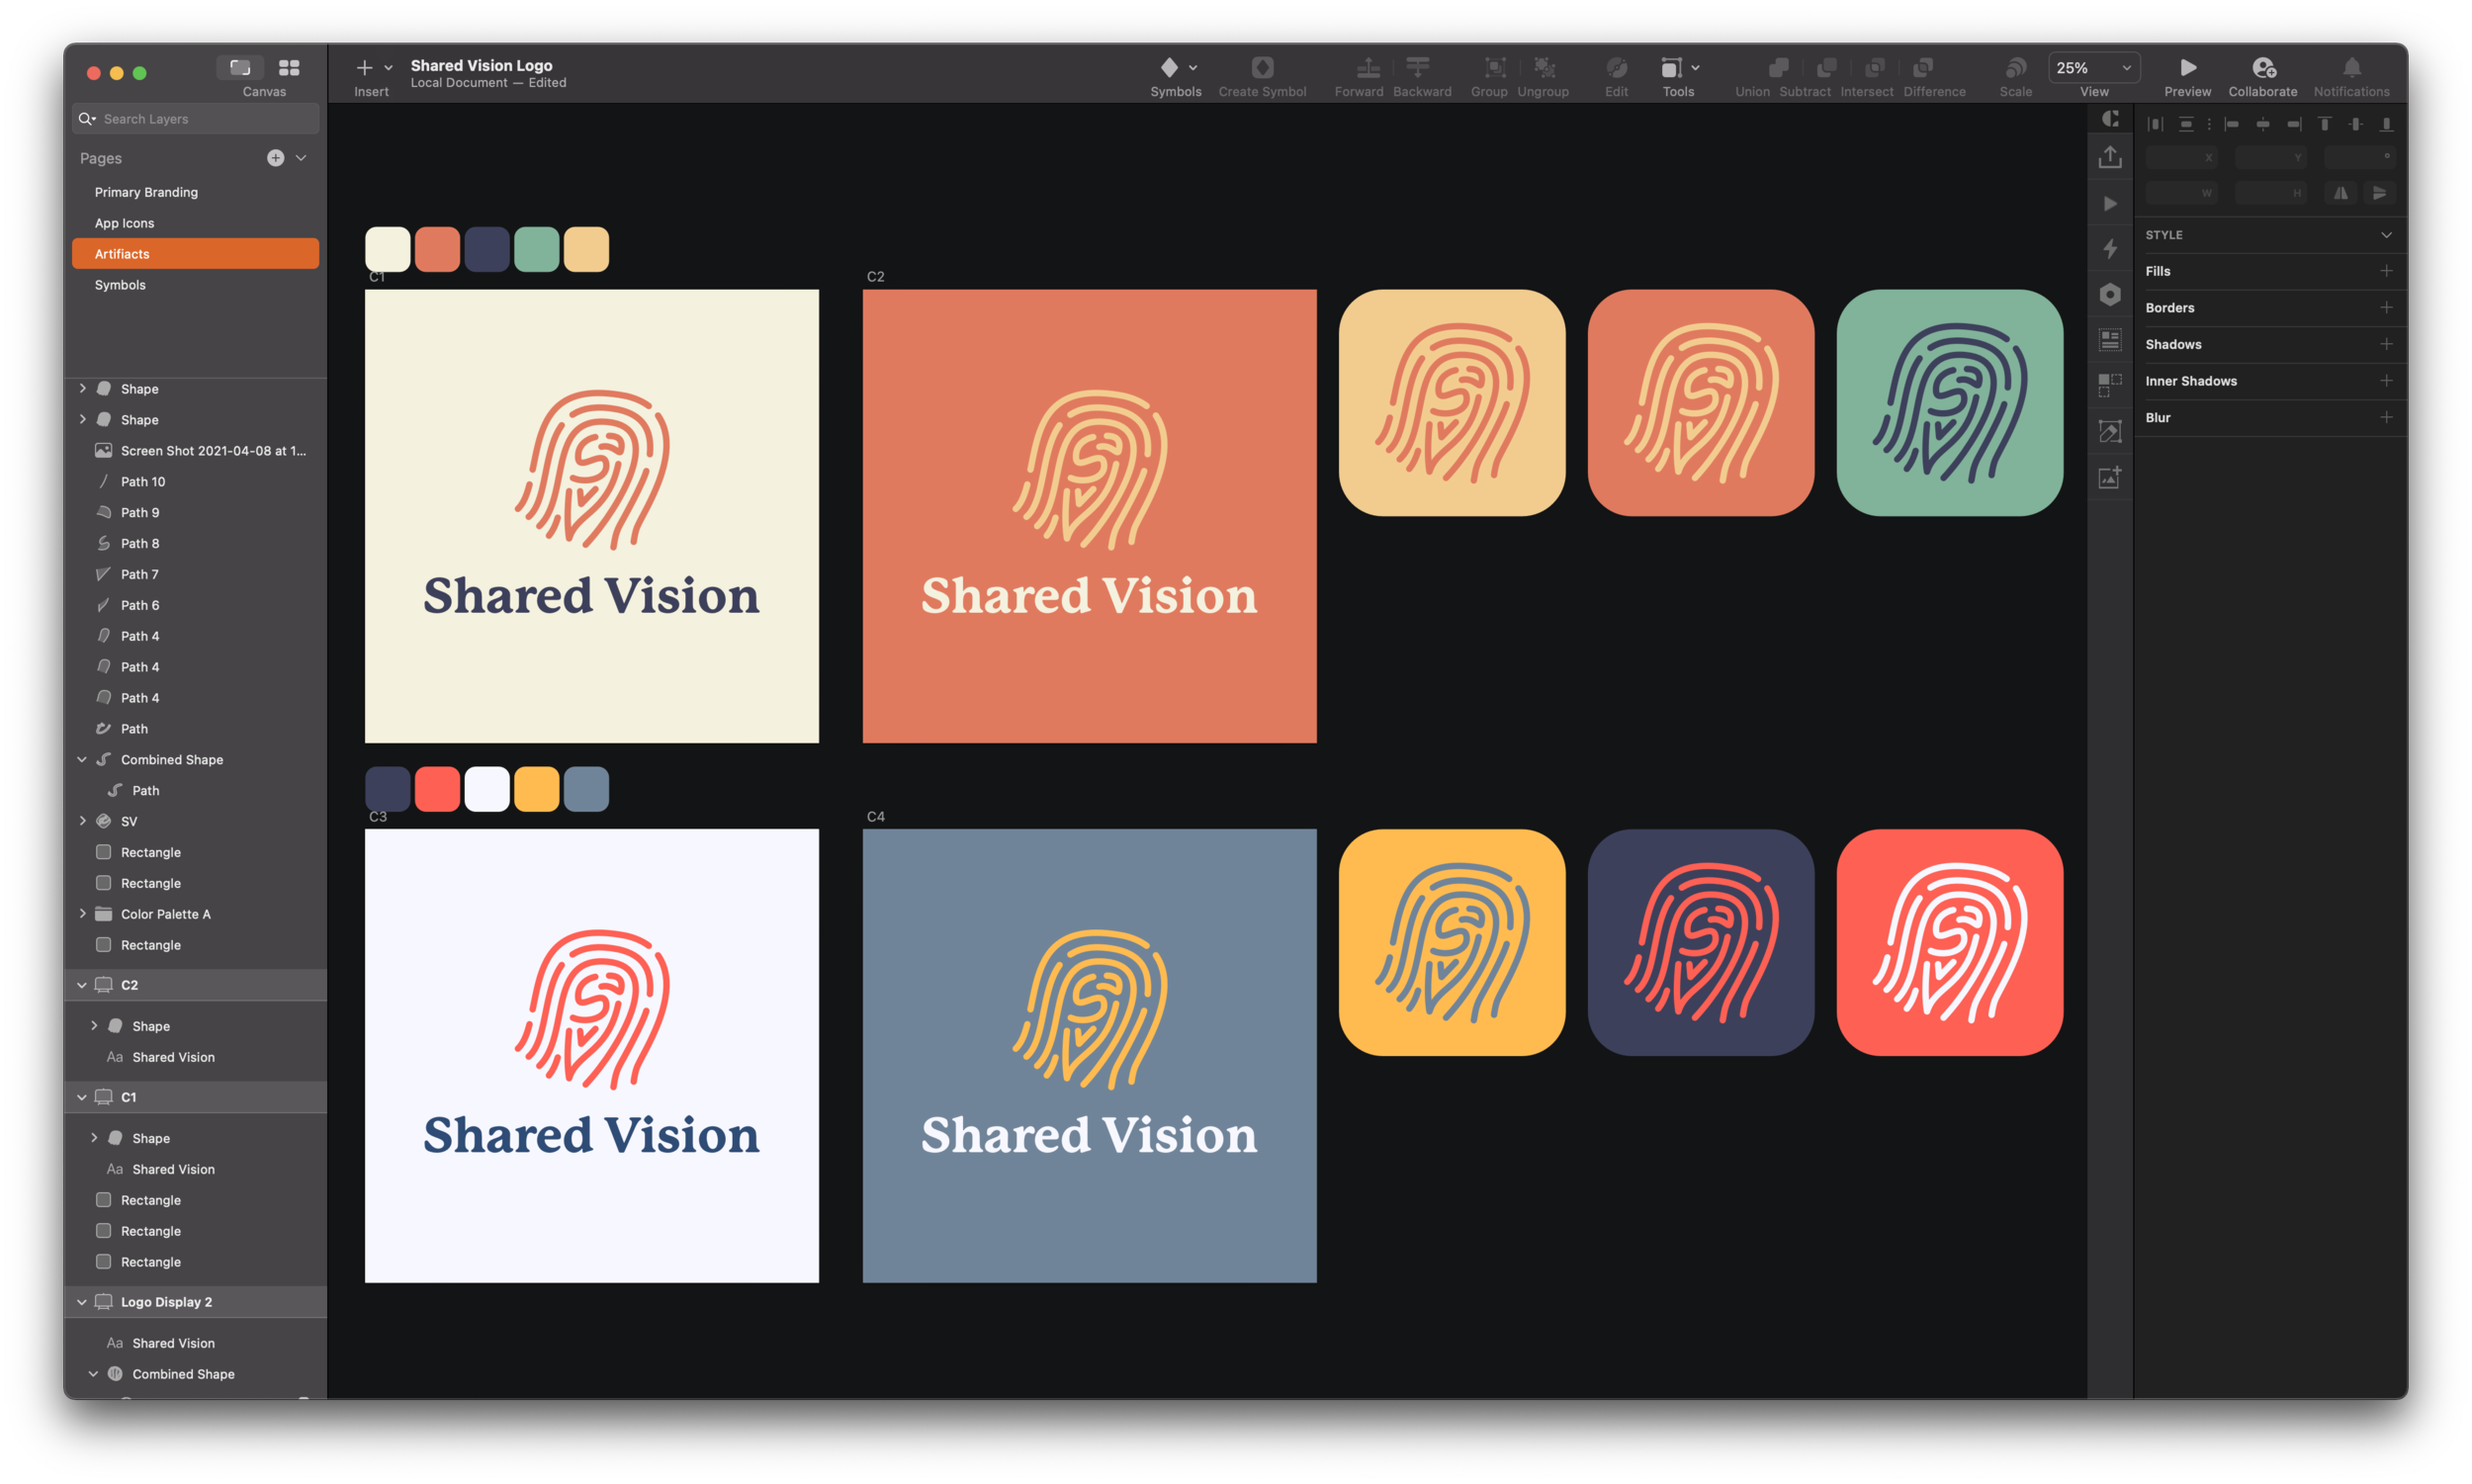This screenshot has height=1484, width=2472.
Task: Move layer Forward in toolbar
Action: pos(1367,68)
